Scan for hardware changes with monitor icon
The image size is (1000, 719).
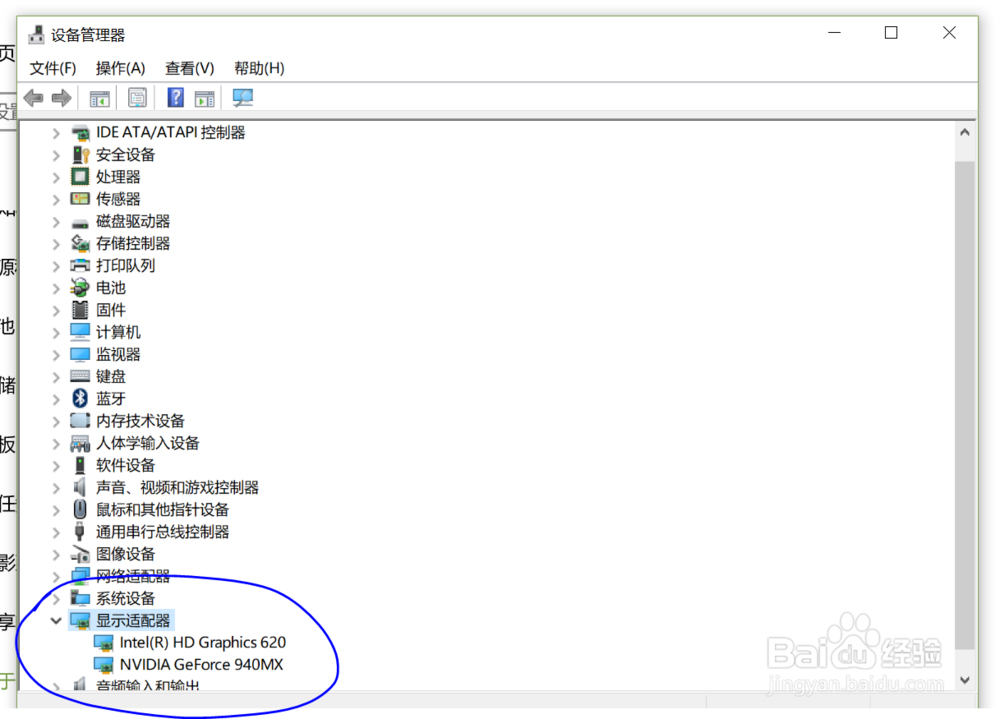[x=241, y=97]
